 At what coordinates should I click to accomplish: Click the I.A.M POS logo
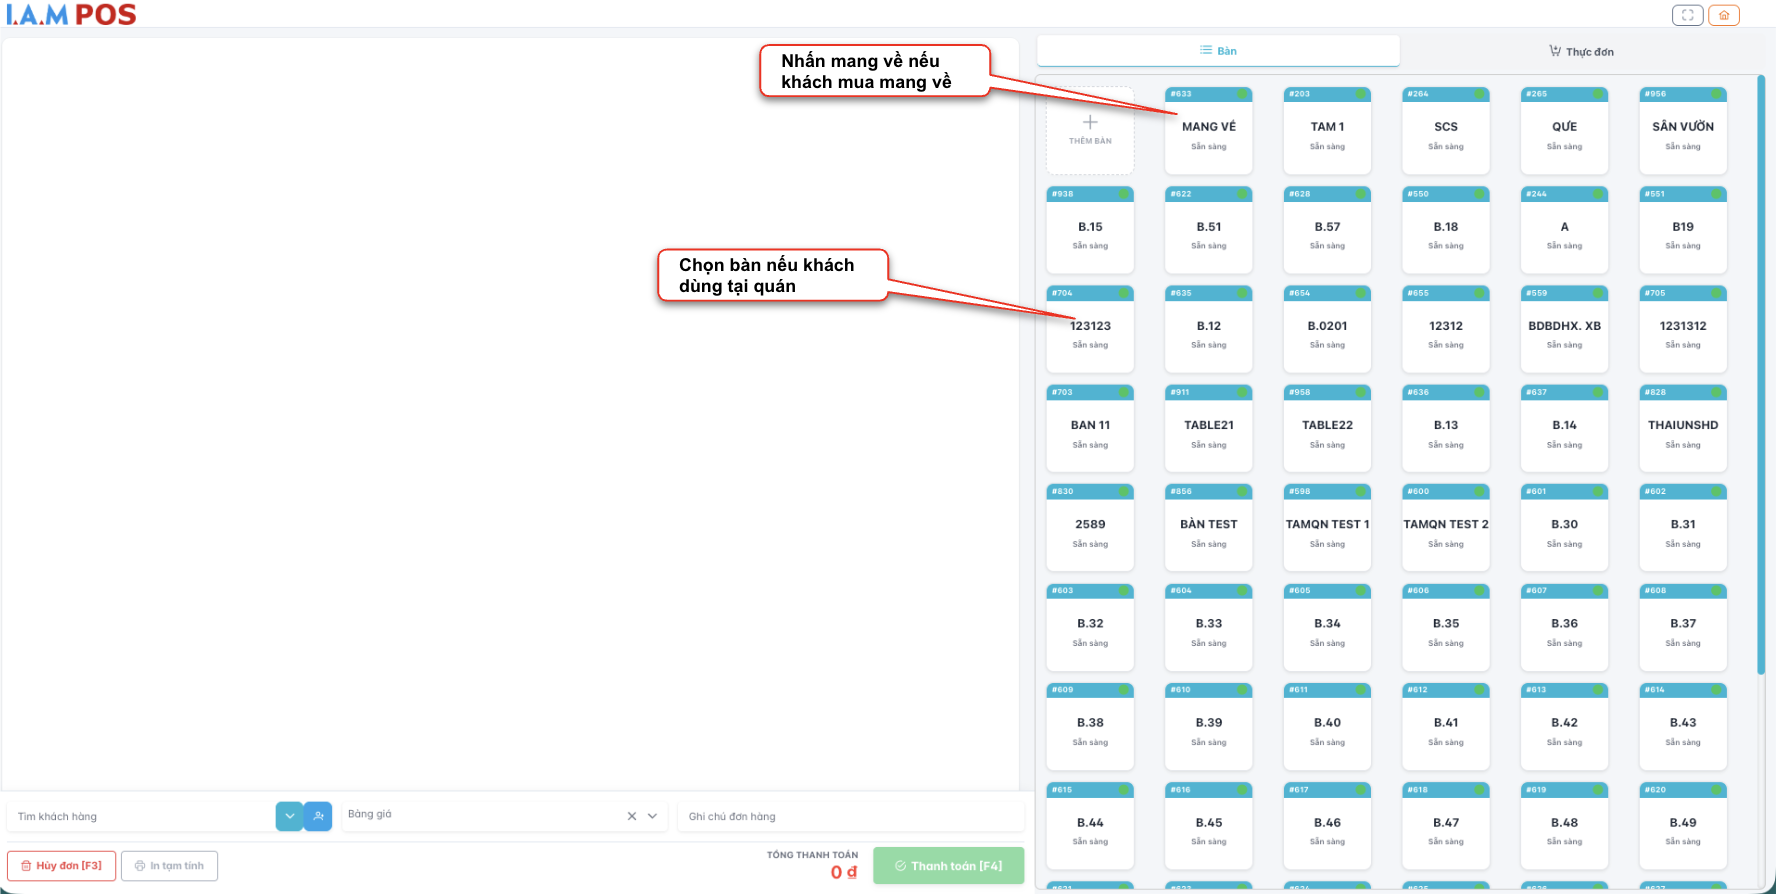point(71,14)
